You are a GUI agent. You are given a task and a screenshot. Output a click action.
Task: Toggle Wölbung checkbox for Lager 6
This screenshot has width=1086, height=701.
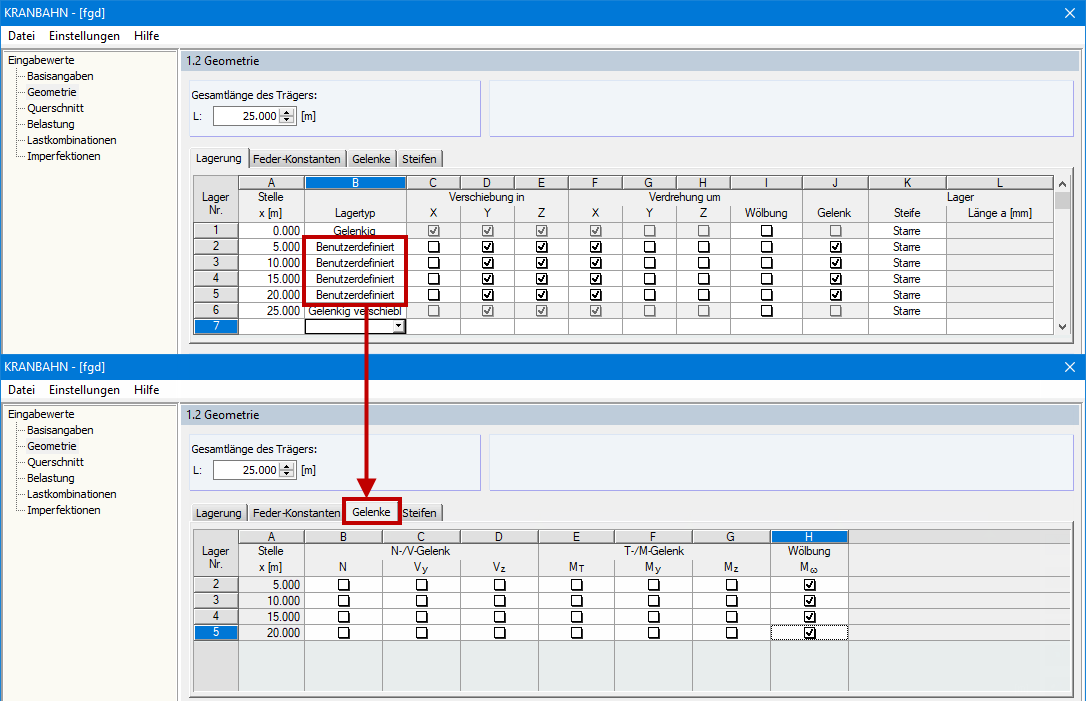pos(767,311)
